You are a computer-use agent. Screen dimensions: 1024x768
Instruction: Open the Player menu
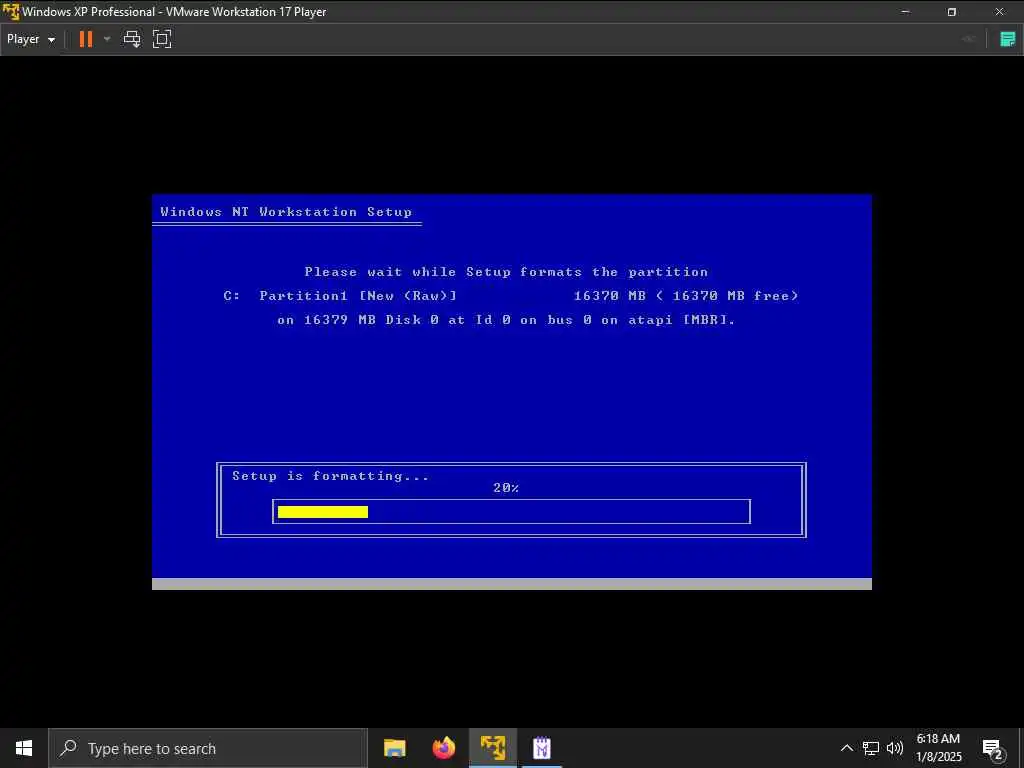(x=31, y=39)
